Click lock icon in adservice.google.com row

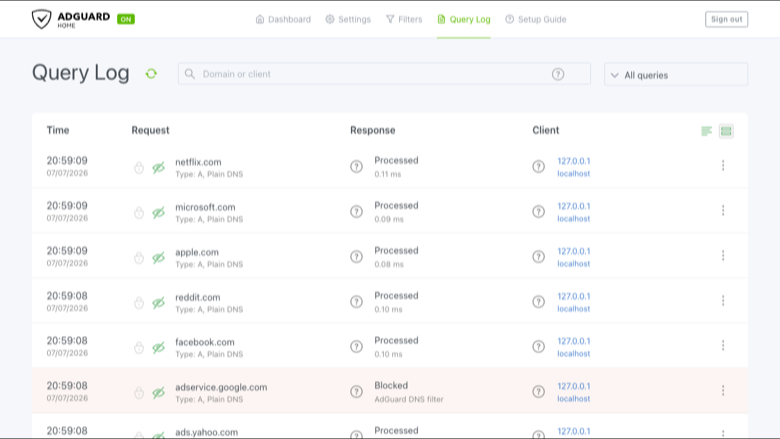tap(139, 393)
